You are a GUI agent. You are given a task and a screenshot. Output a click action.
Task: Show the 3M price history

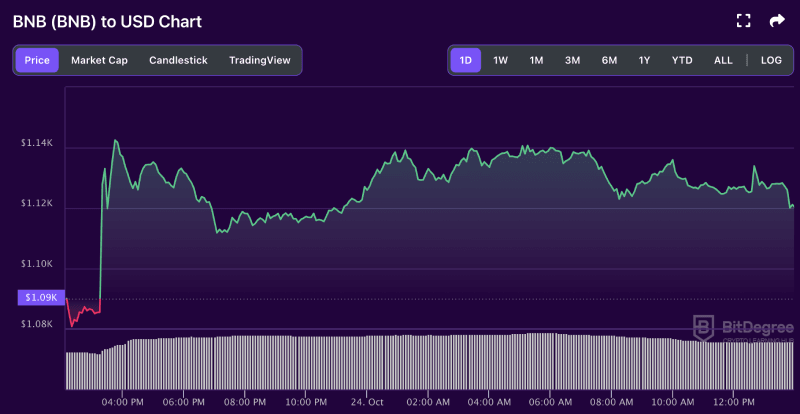coord(572,60)
